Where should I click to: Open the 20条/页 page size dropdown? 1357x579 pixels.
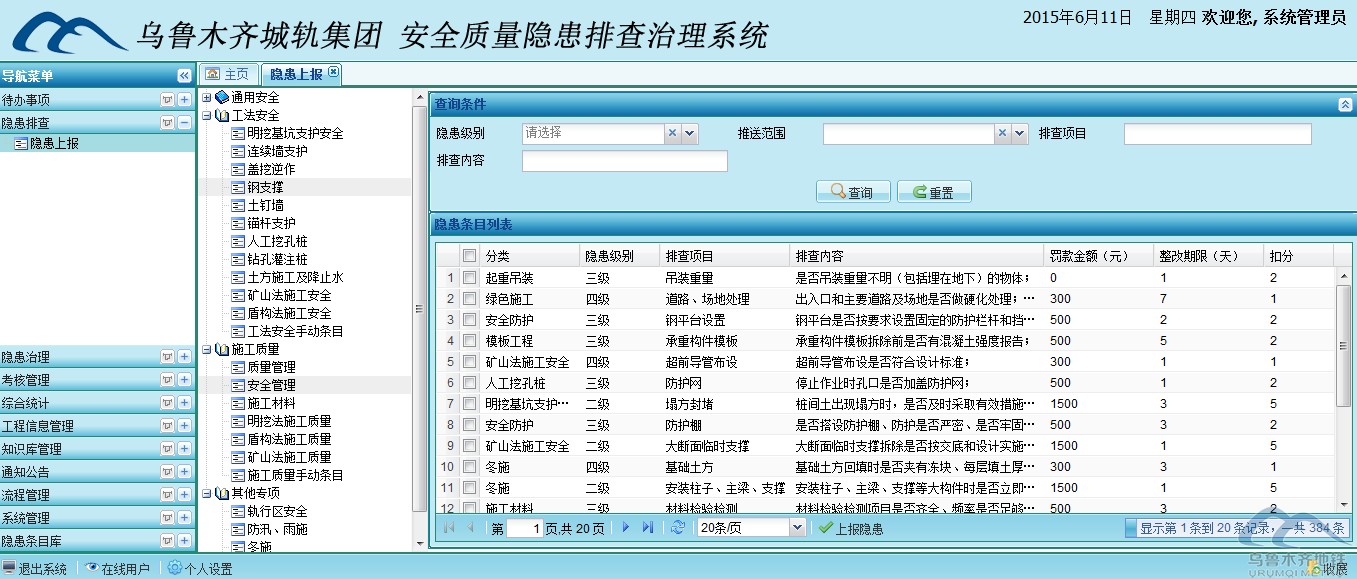click(x=797, y=528)
